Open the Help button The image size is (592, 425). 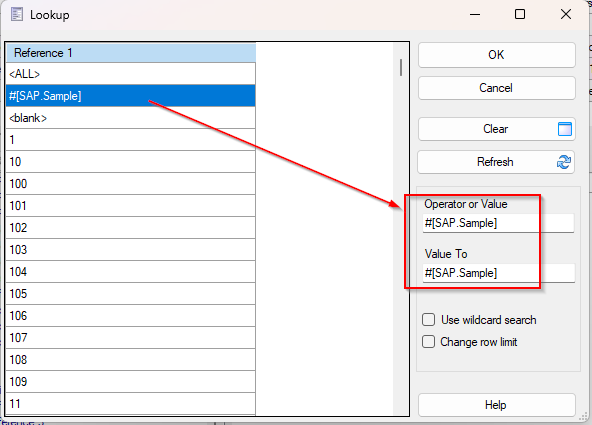pos(496,405)
